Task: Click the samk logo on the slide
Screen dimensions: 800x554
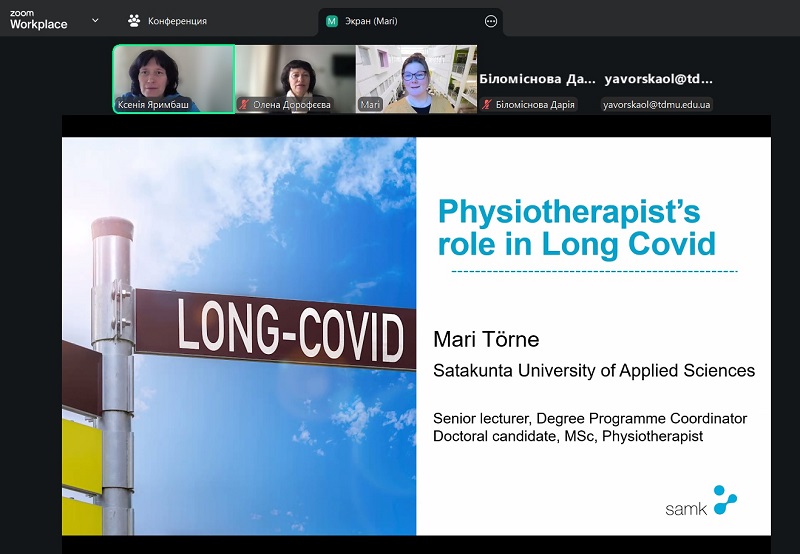Action: point(700,502)
